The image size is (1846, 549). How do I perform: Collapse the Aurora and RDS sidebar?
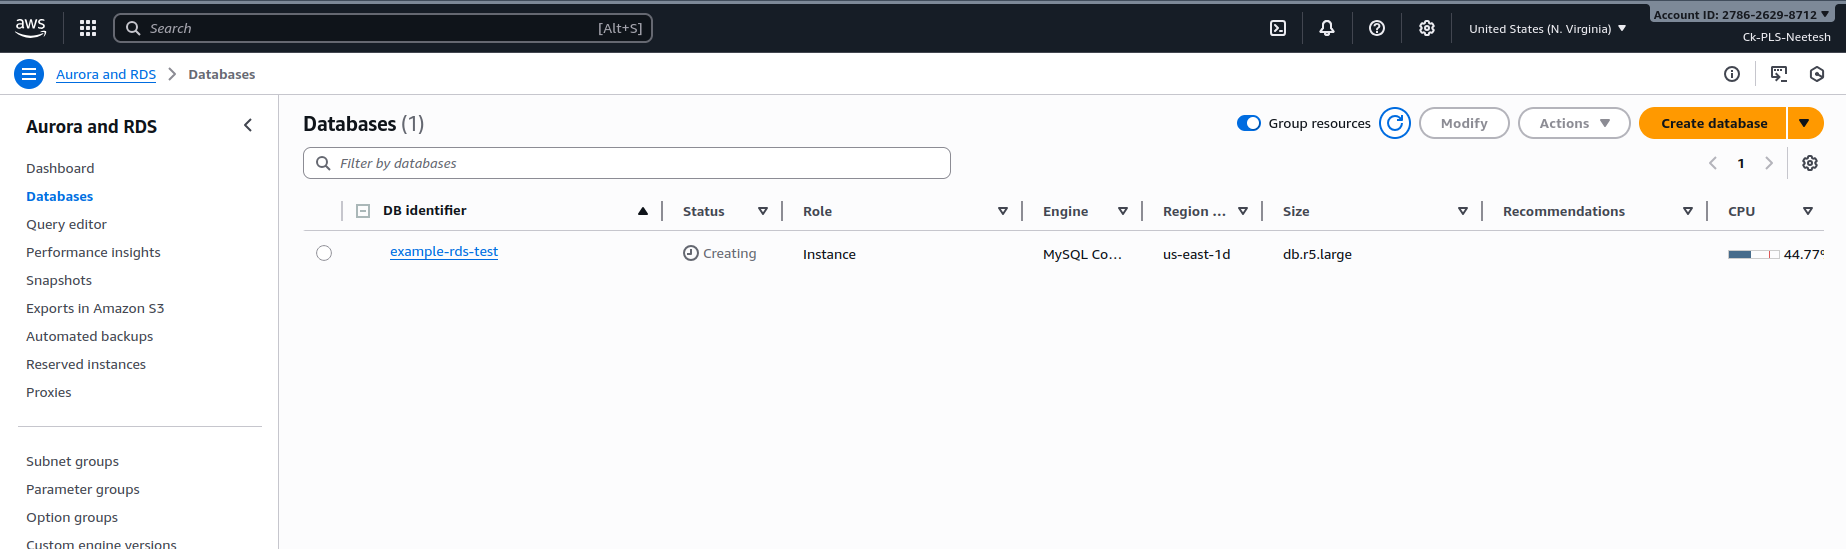248,125
